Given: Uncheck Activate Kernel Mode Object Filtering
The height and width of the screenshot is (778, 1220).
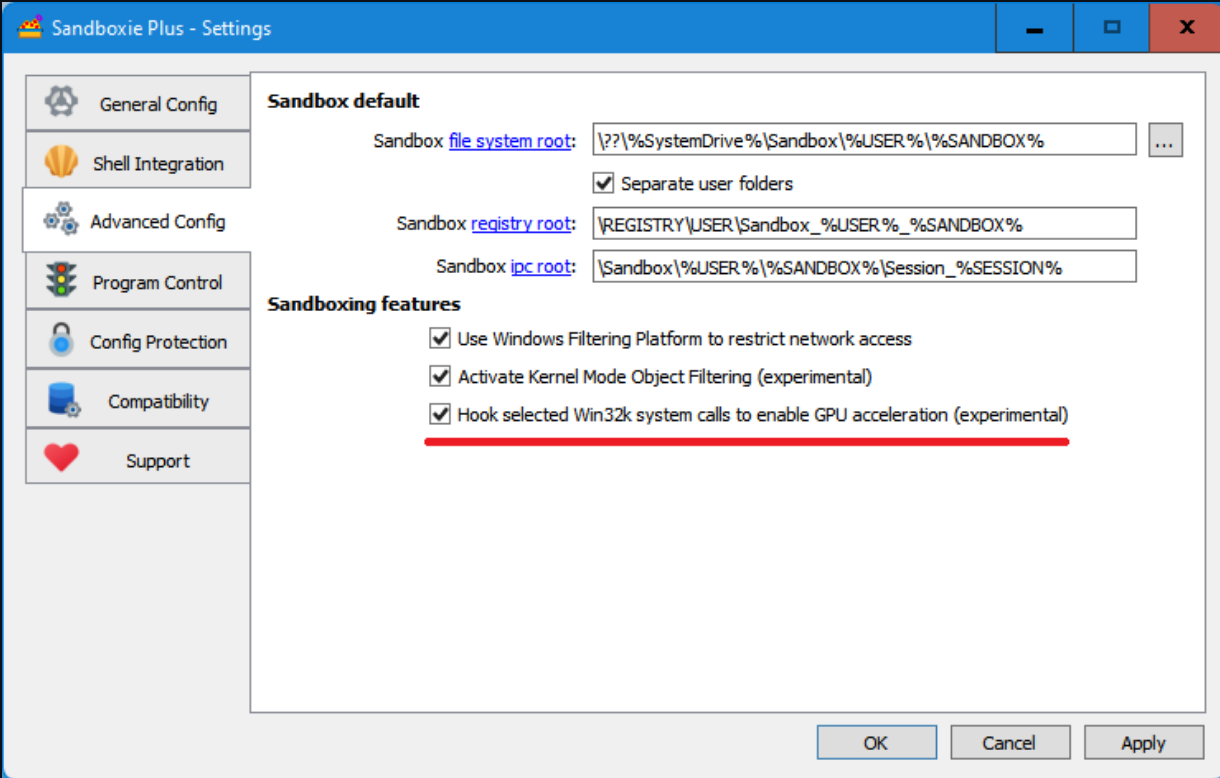Looking at the screenshot, I should (x=440, y=377).
